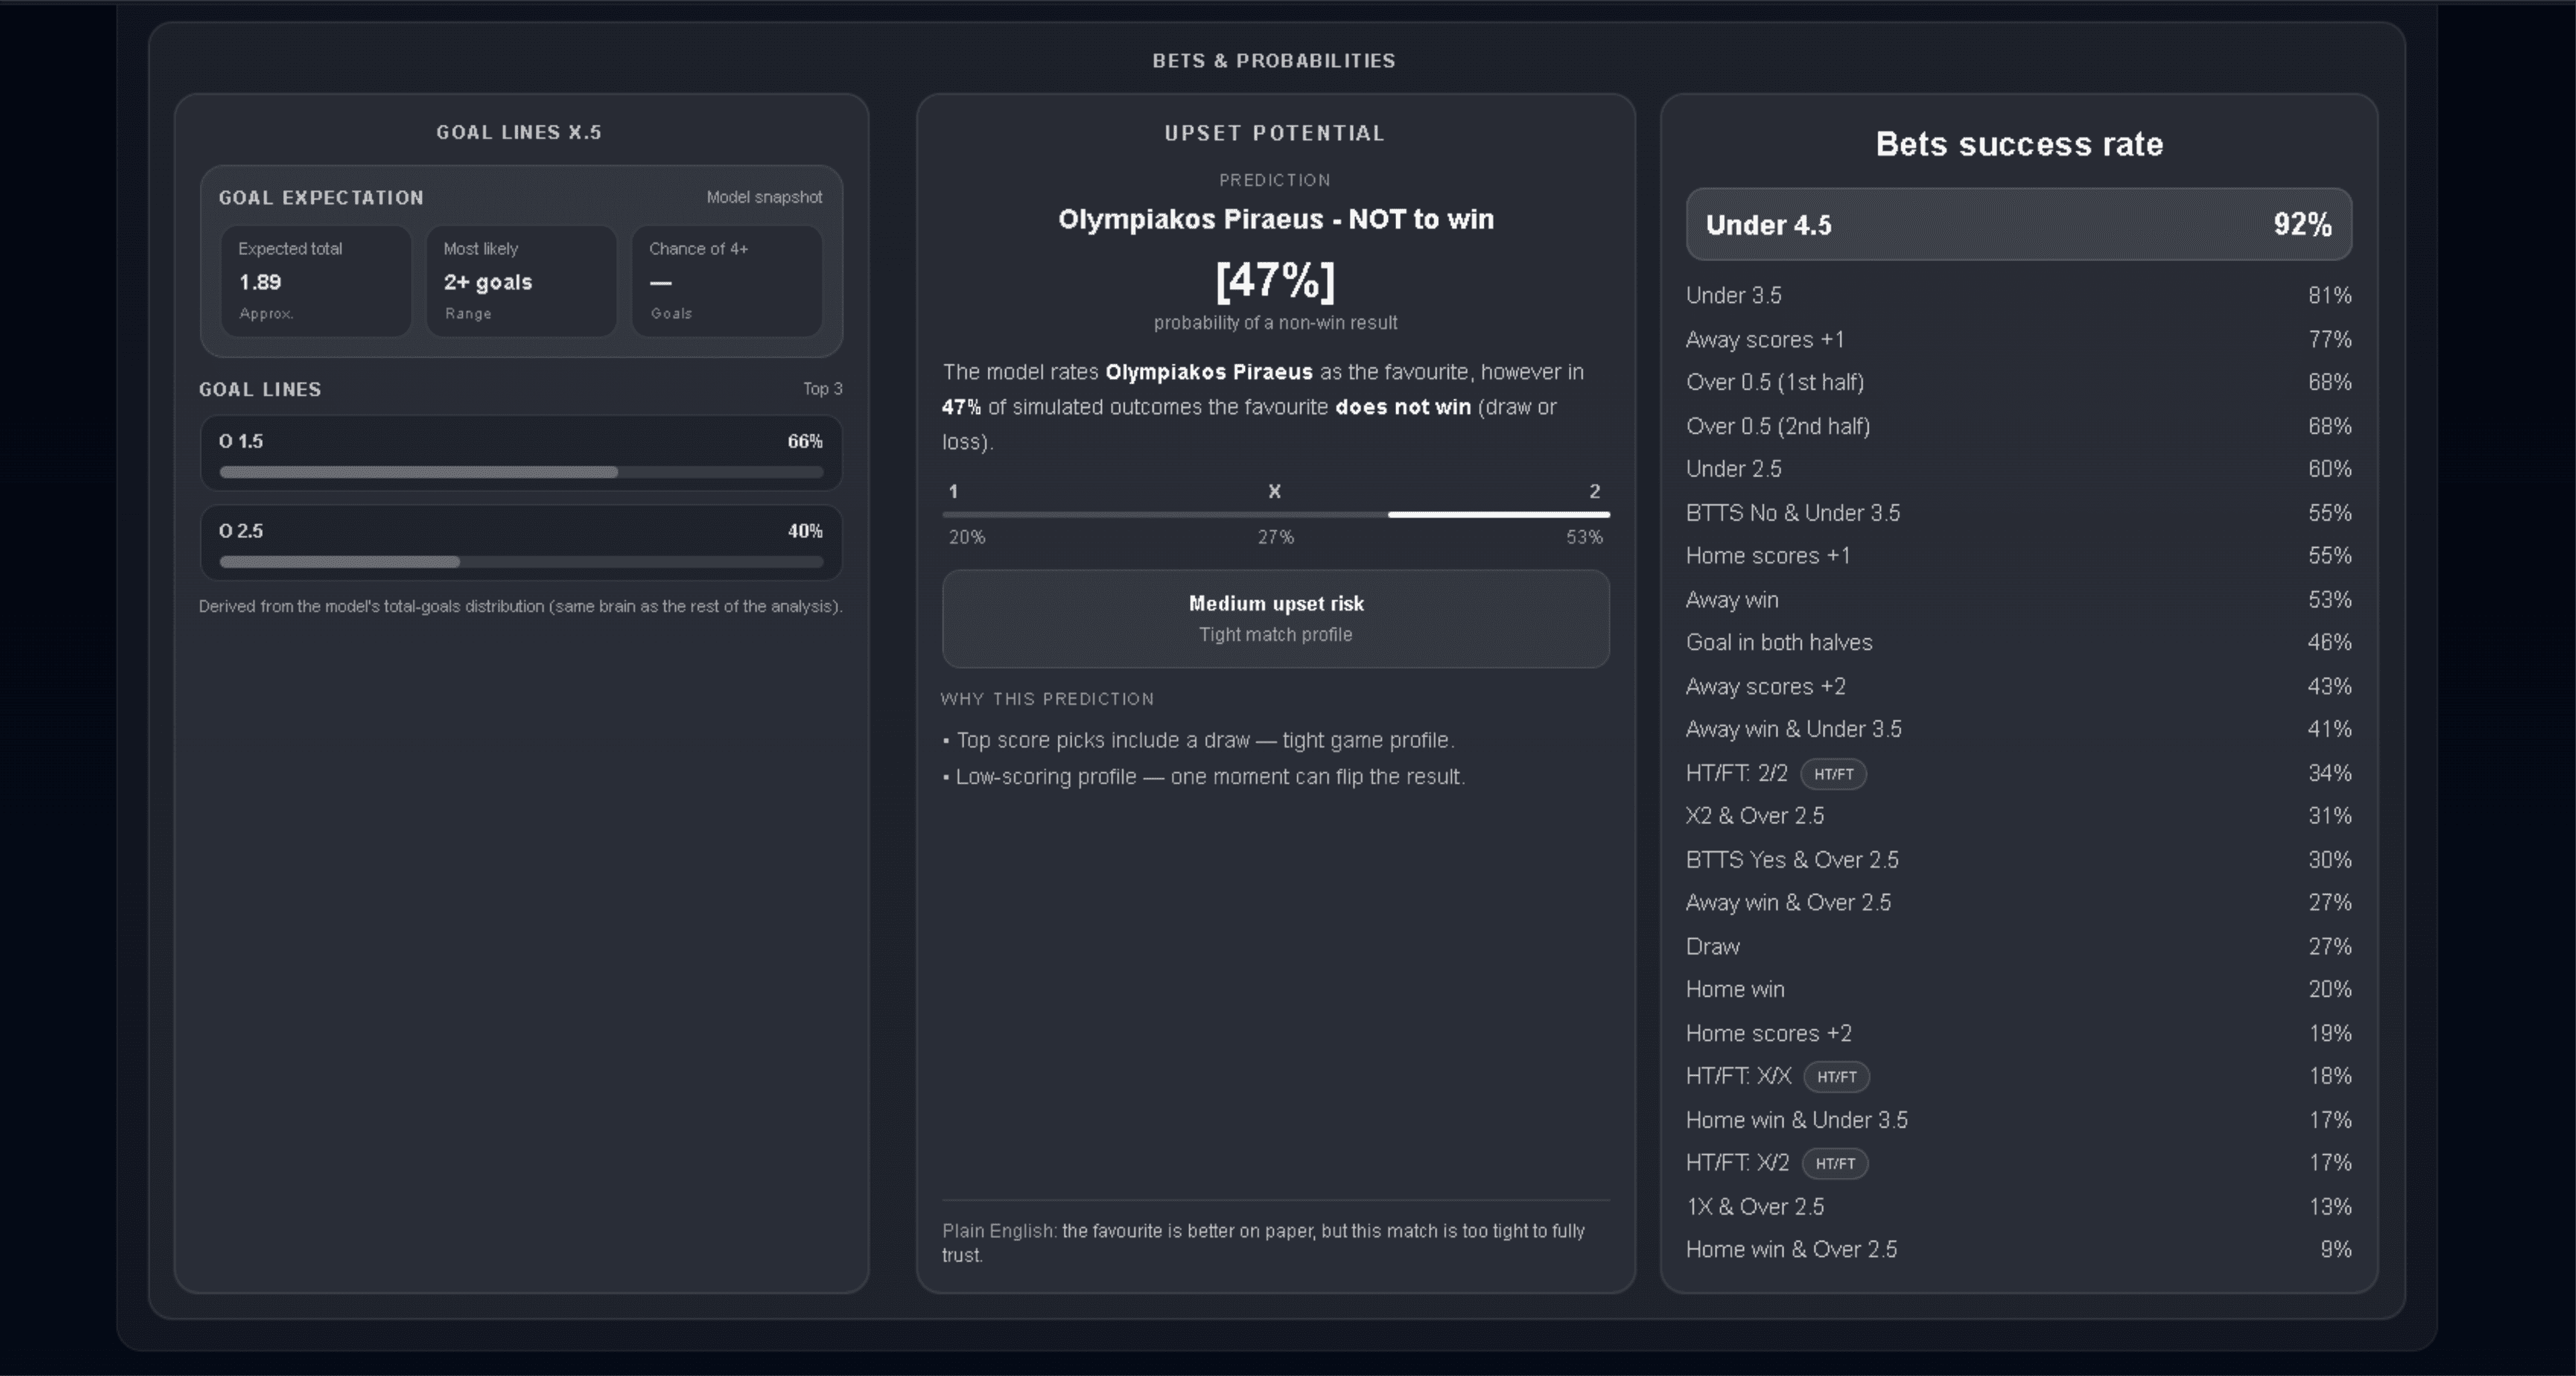Click the HT/FT badge next to HT/FT 2/2
Viewport: 2576px width, 1376px height.
point(1833,774)
